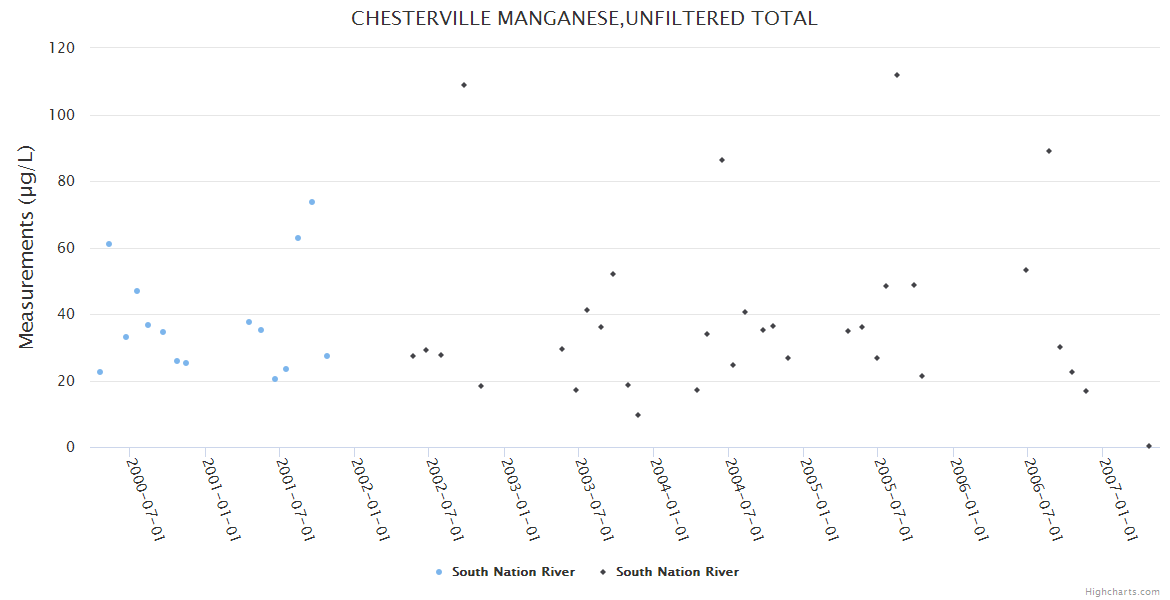The height and width of the screenshot is (600, 1170).
Task: Select the highest black point near 112
Action: coord(897,75)
